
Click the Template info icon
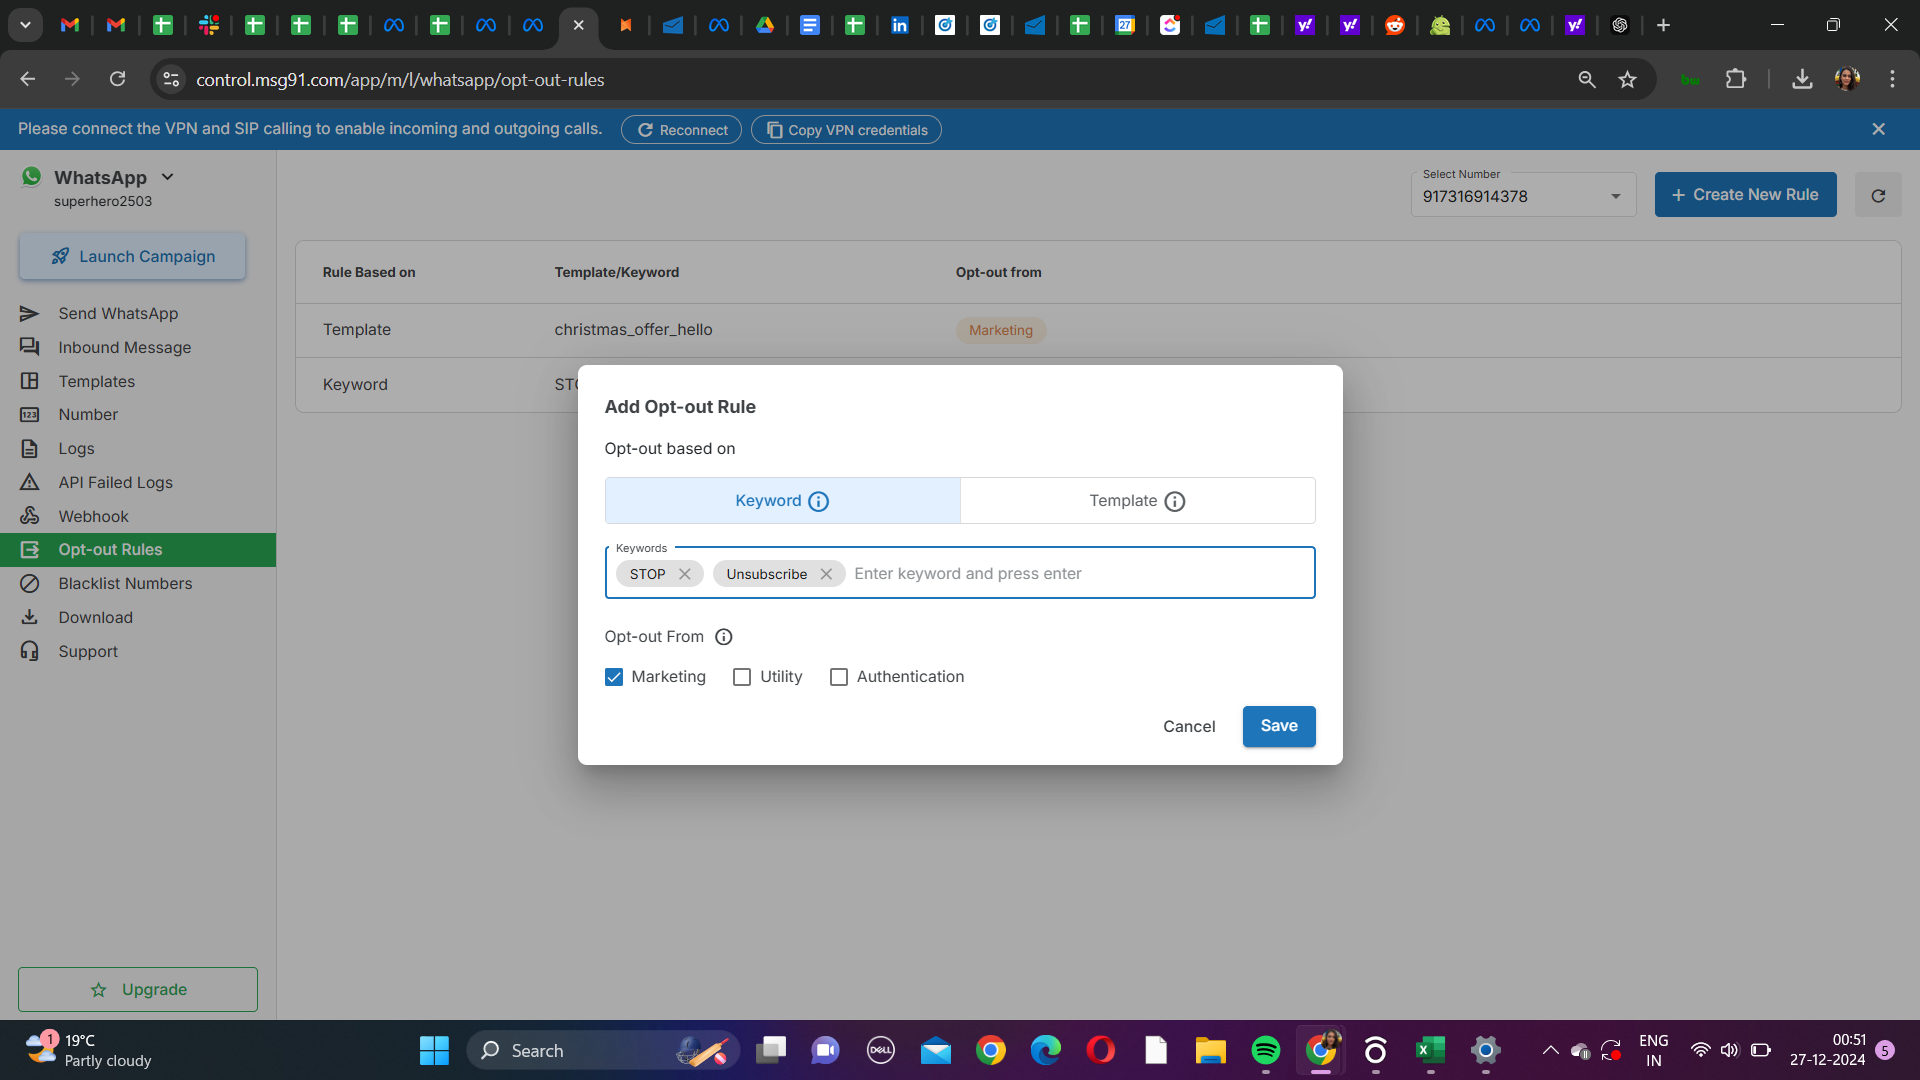point(1175,502)
